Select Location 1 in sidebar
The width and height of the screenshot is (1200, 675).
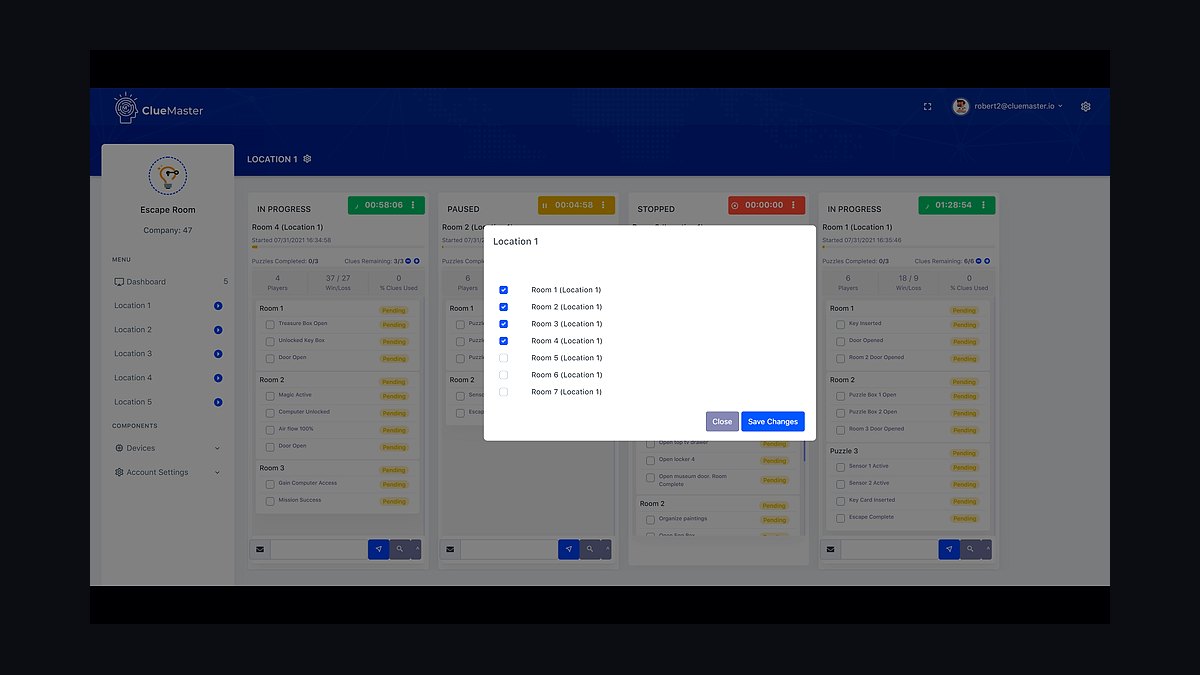tap(132, 306)
